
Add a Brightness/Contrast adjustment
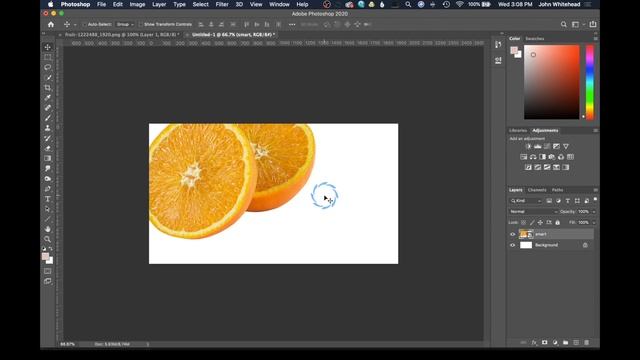pos(528,146)
